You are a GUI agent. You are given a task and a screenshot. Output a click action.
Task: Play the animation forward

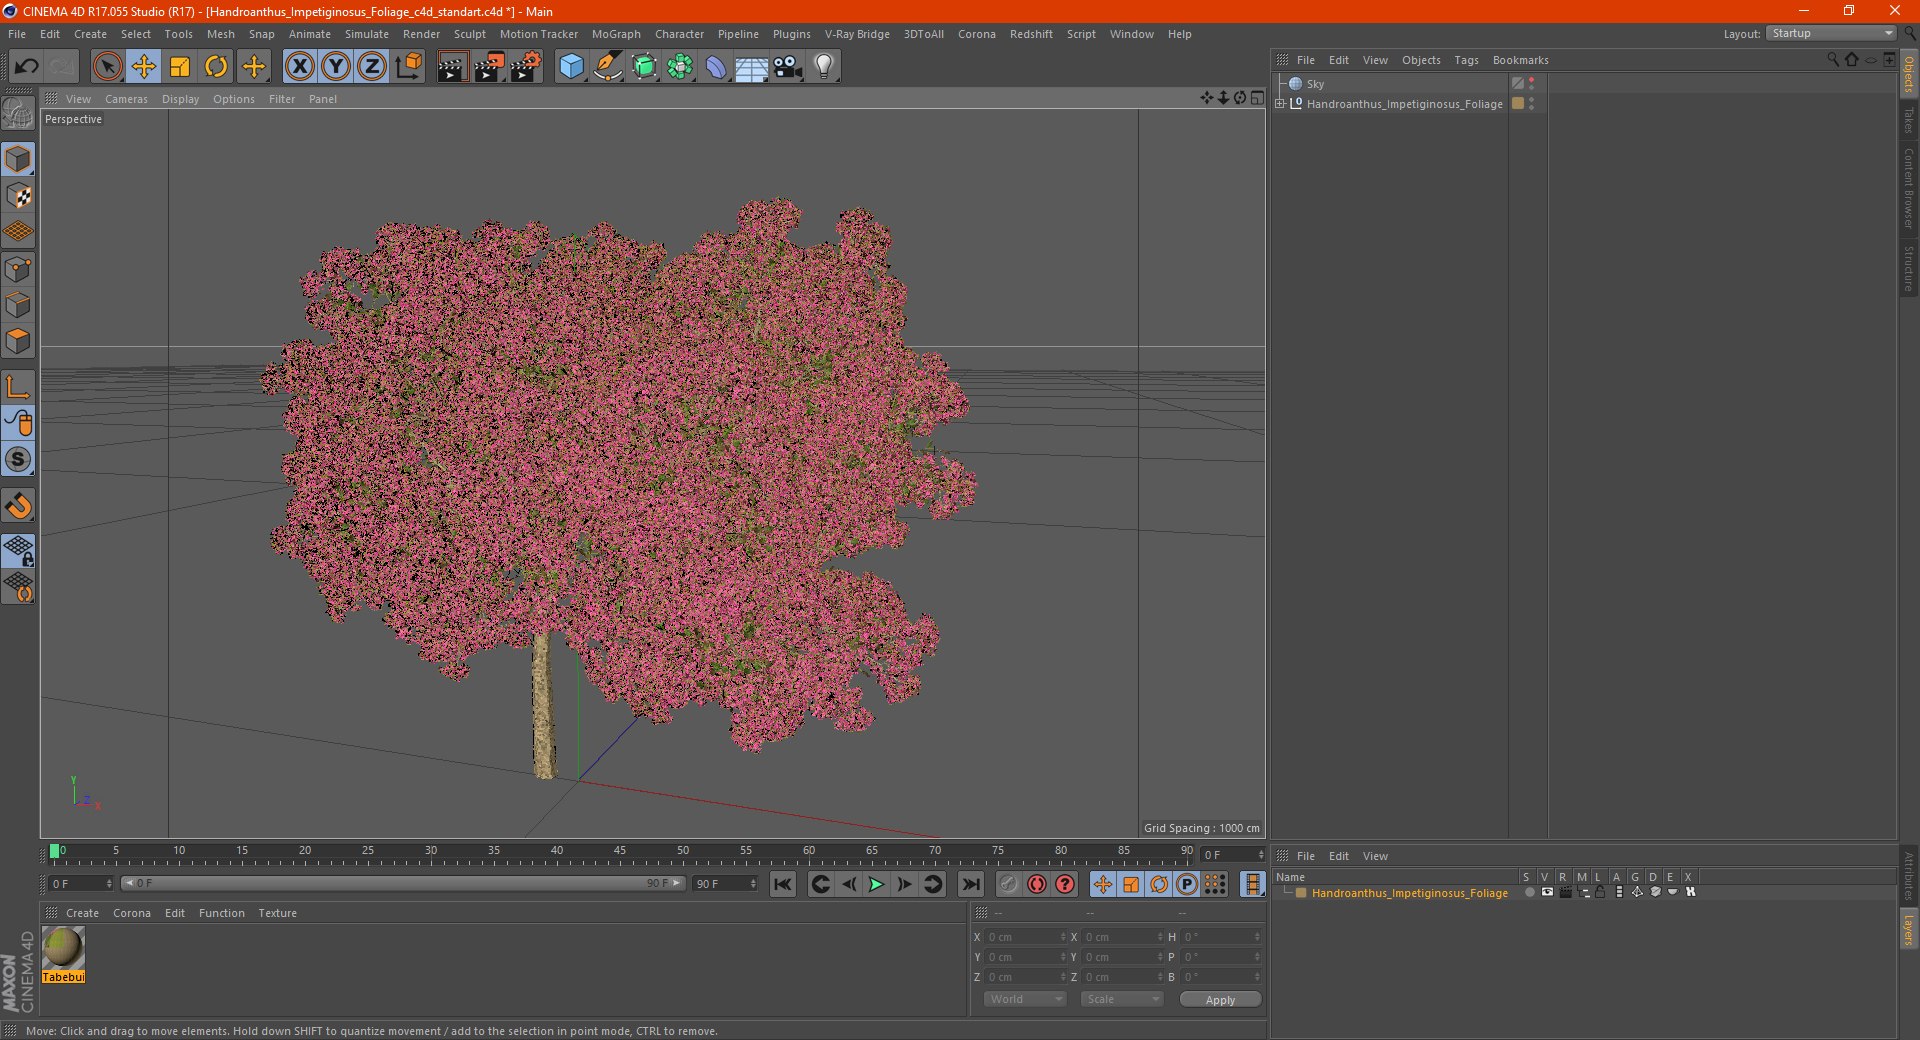coord(876,884)
